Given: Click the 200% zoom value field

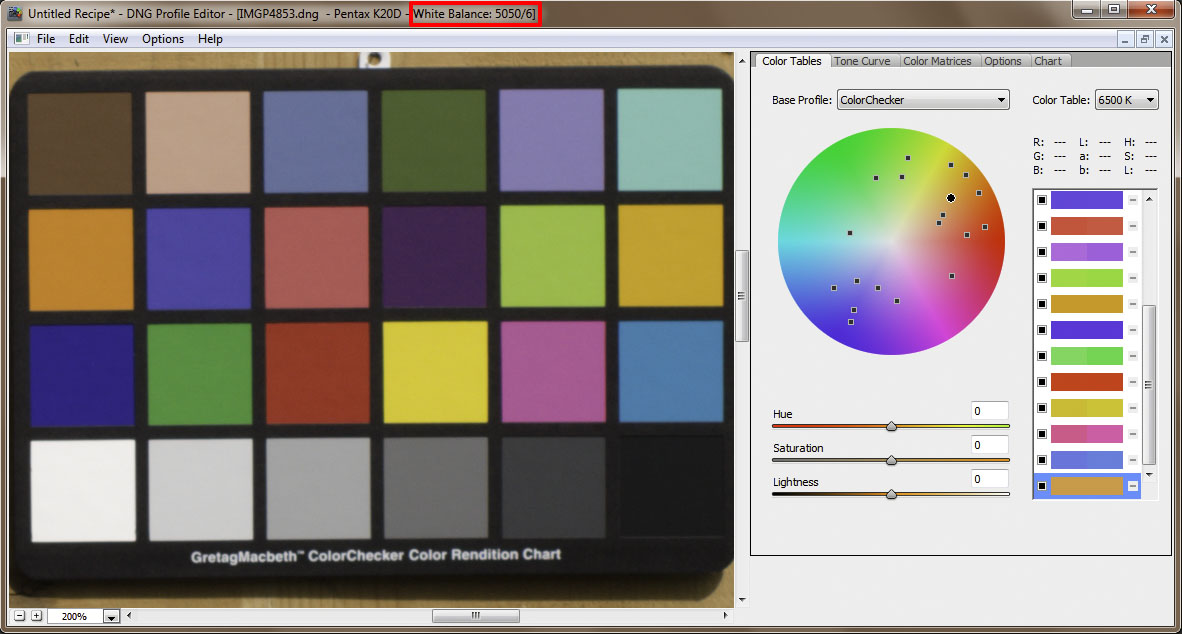Looking at the screenshot, I should coord(75,617).
